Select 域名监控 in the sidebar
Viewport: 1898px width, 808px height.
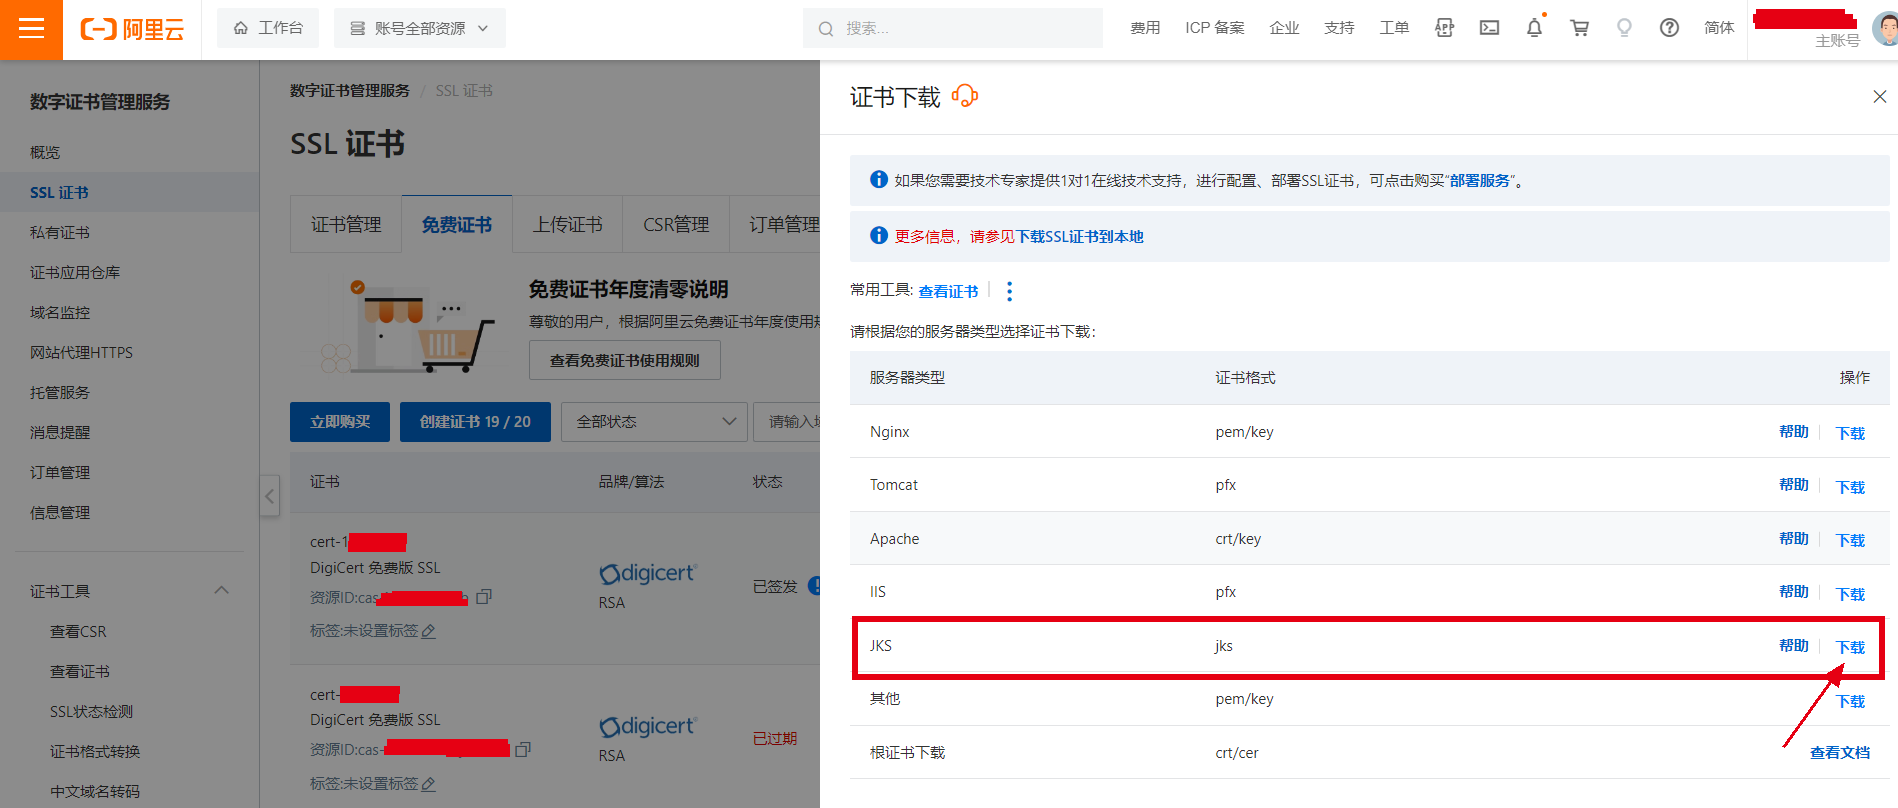point(60,313)
